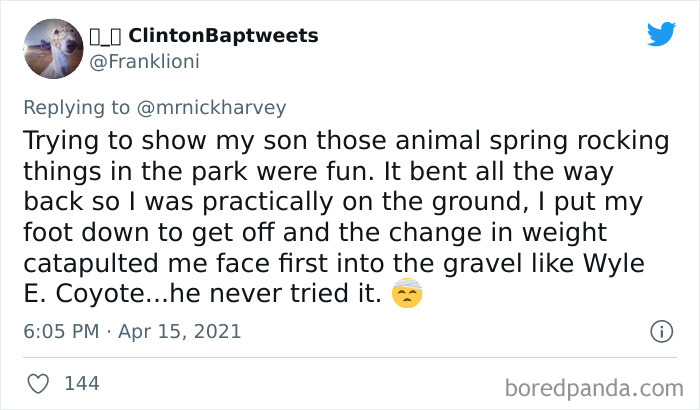Open the ClintonBaptweets profile picture
The width and height of the screenshot is (700, 410).
coord(52,48)
